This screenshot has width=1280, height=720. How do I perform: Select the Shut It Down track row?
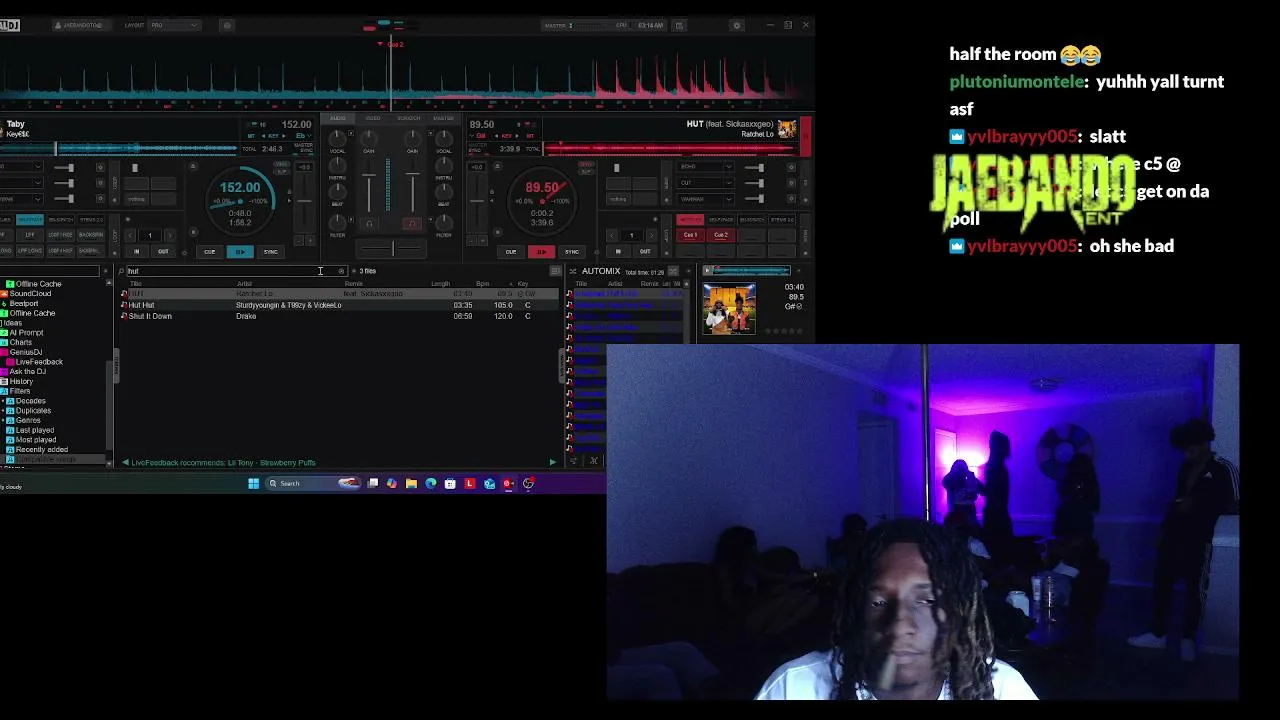339,316
